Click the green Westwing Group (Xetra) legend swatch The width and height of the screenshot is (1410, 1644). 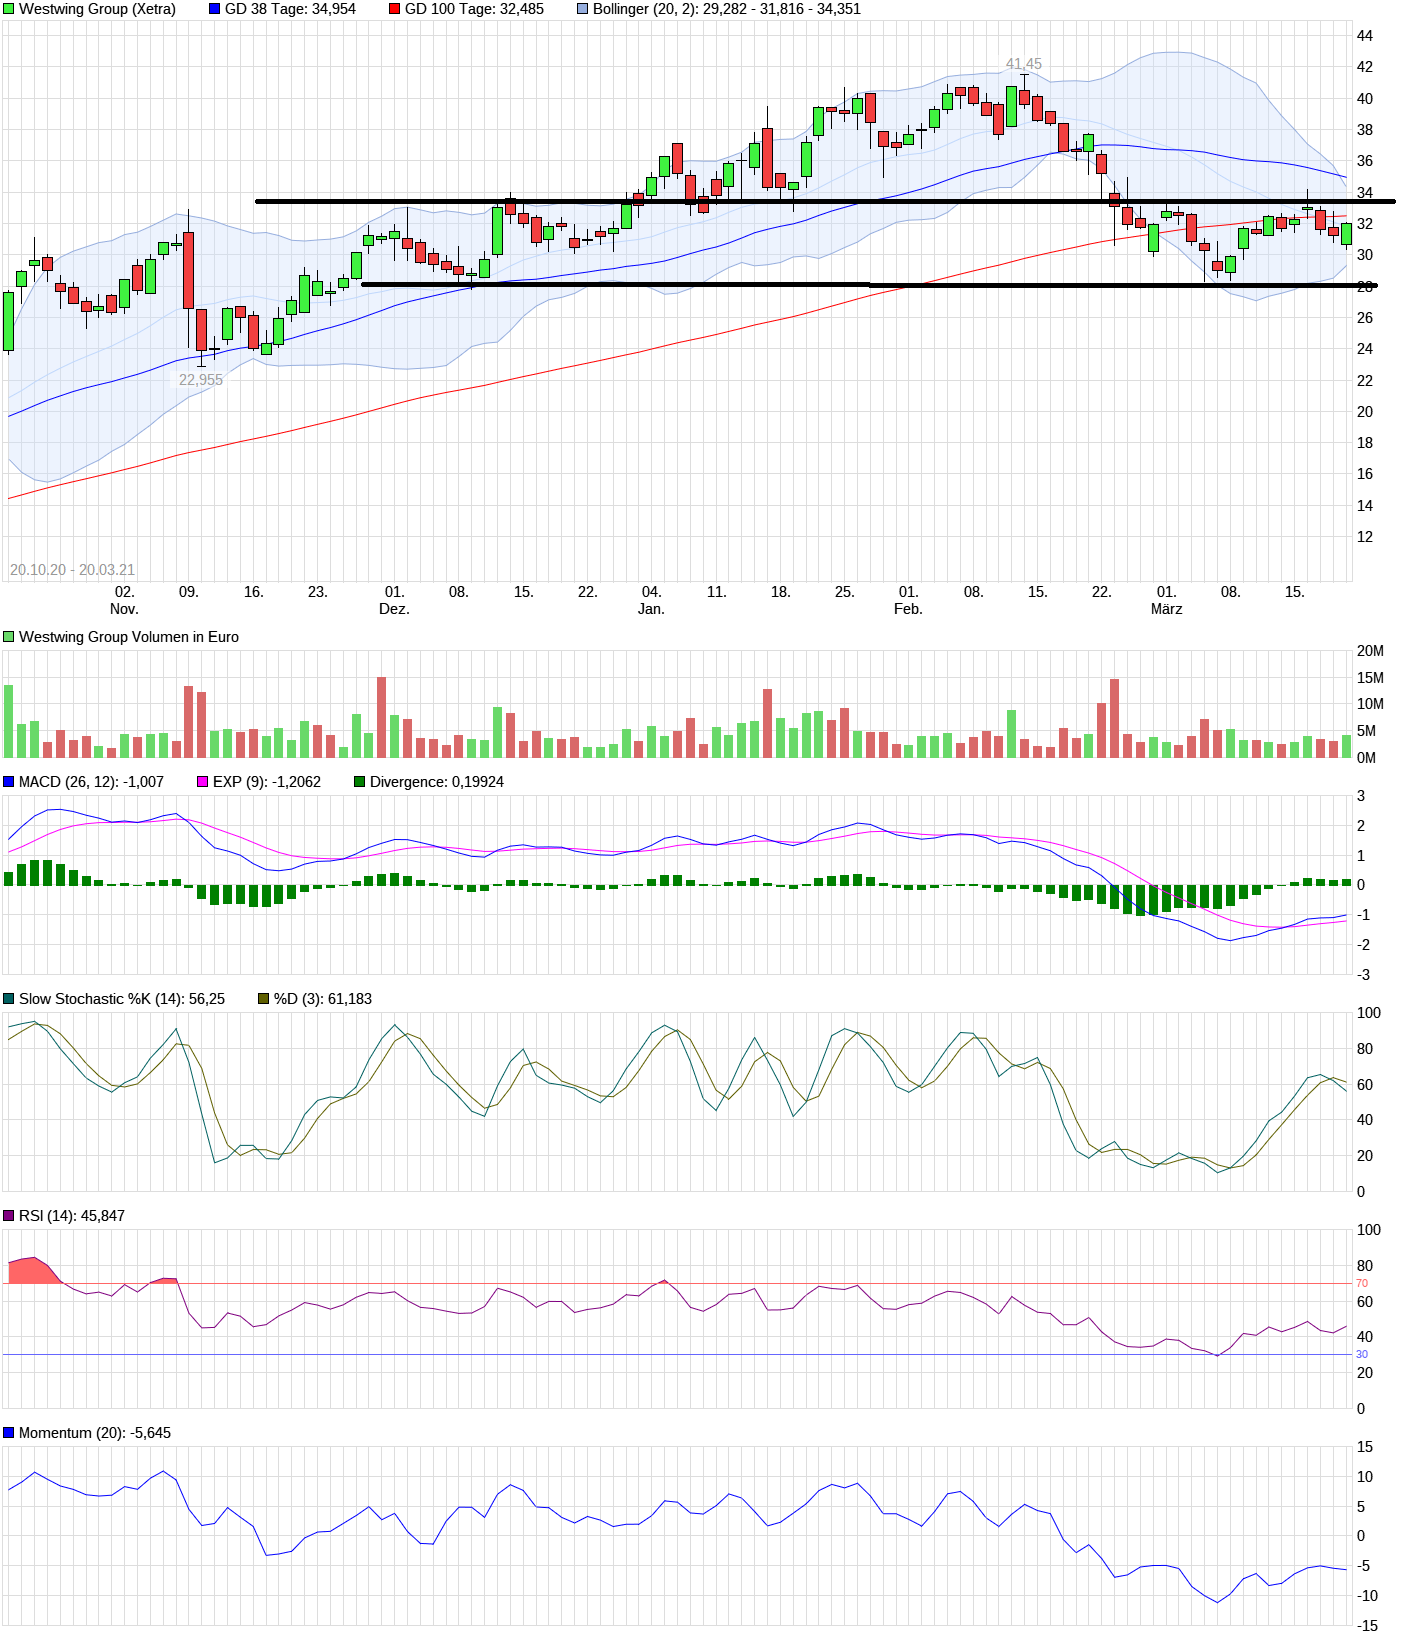9,9
